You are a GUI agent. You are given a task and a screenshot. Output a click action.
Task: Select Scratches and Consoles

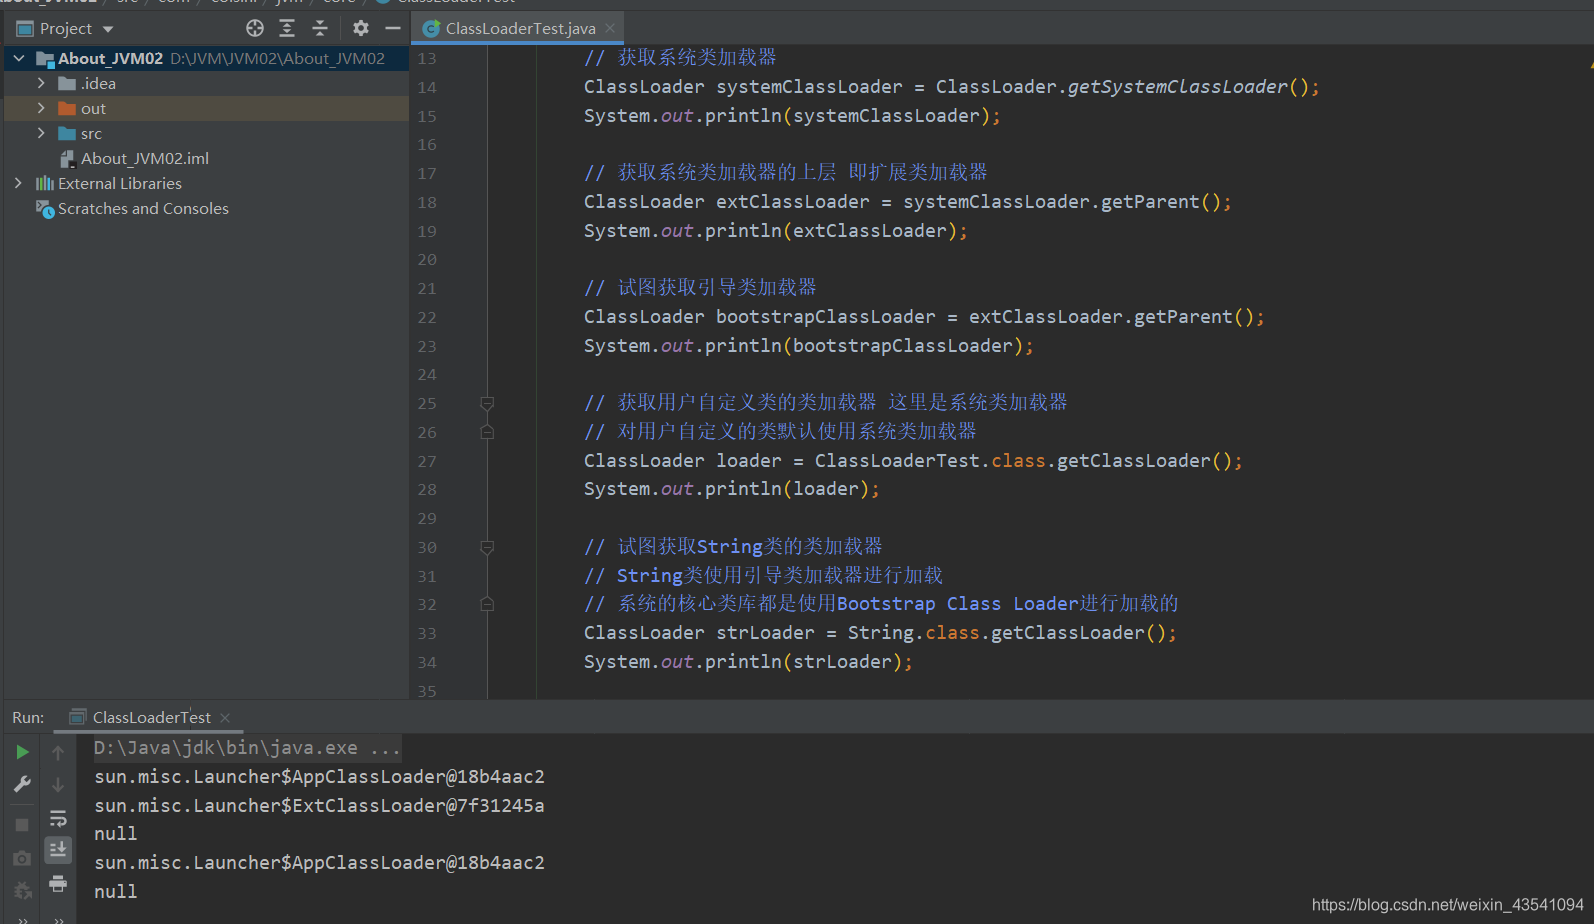tap(143, 208)
